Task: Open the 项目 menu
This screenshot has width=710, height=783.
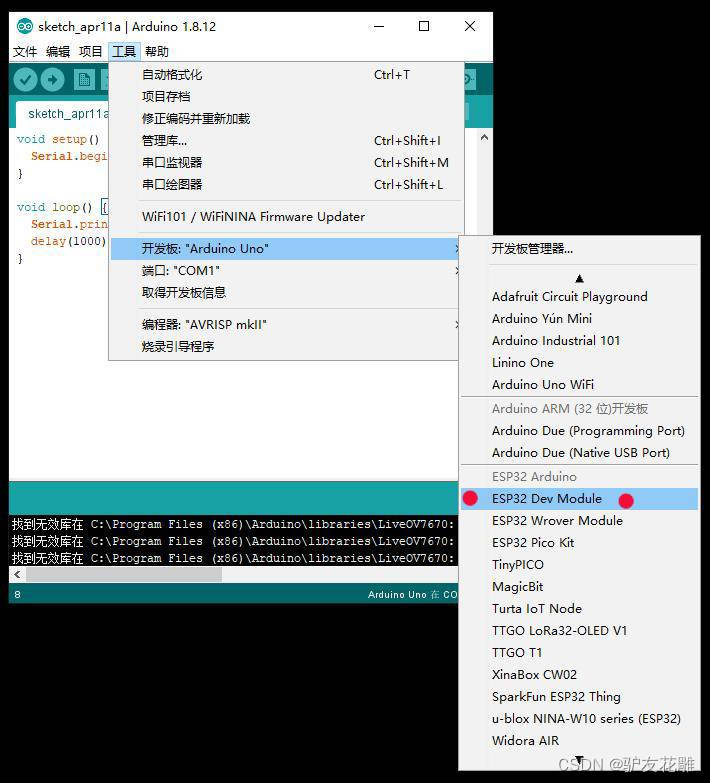Action: pos(90,51)
